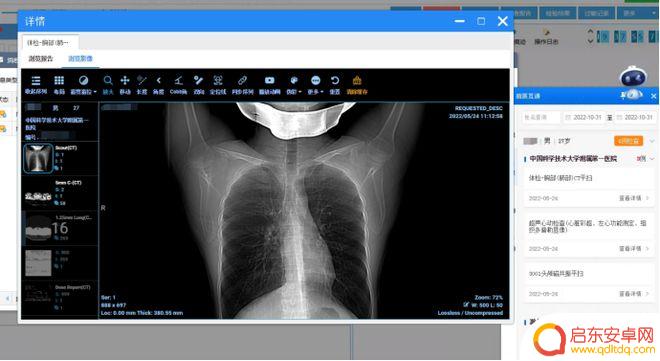The height and width of the screenshot is (361, 660).
Task: Pick the Cobb angle tool
Action: click(178, 84)
